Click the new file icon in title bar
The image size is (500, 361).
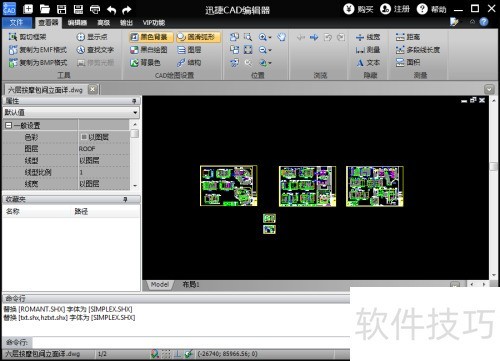pyautogui.click(x=28, y=9)
